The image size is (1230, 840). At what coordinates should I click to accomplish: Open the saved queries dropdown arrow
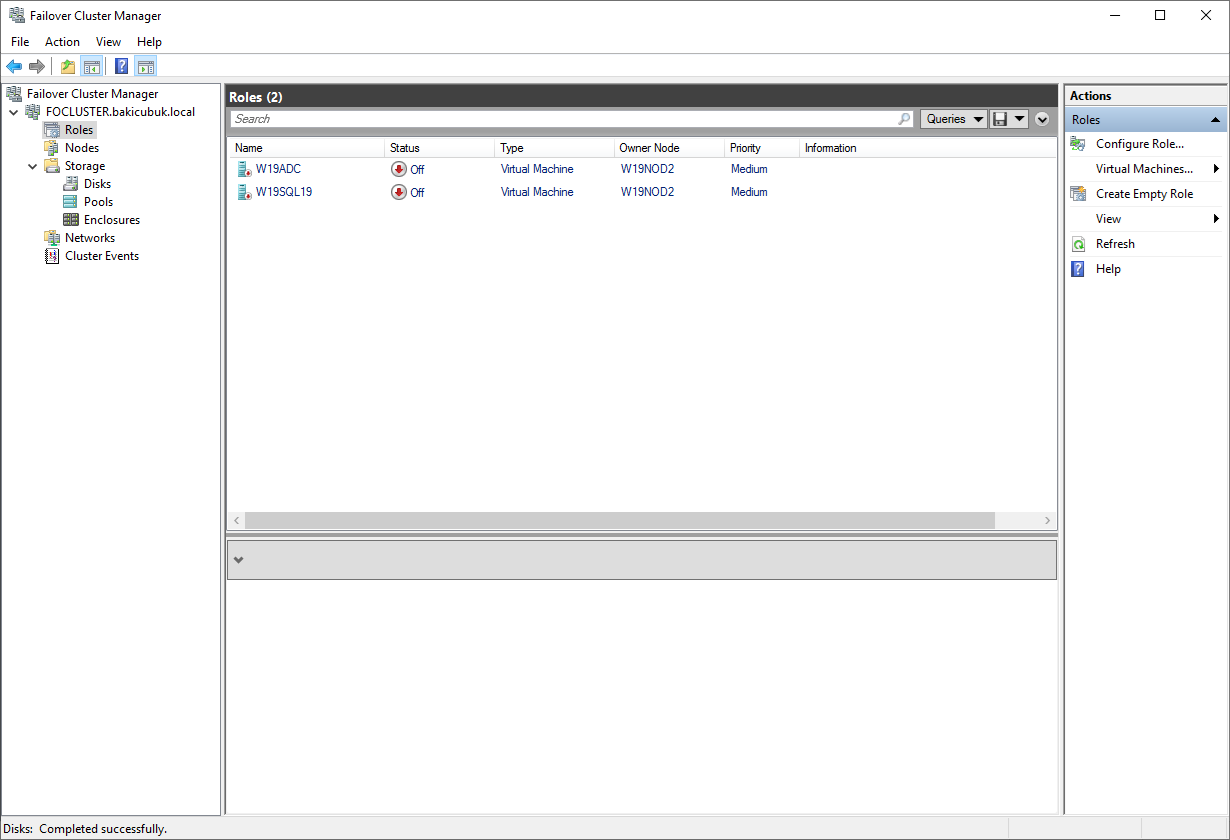pos(1019,119)
